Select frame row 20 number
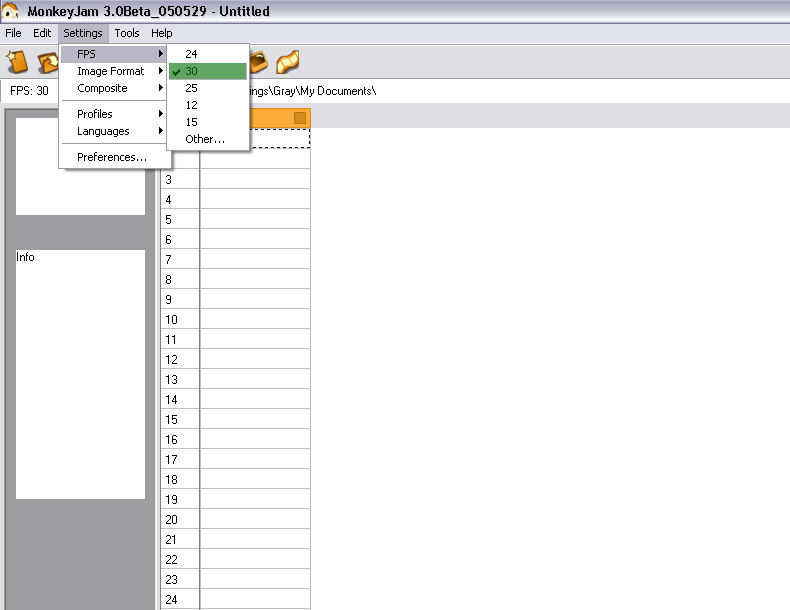This screenshot has width=790, height=610. (x=180, y=519)
